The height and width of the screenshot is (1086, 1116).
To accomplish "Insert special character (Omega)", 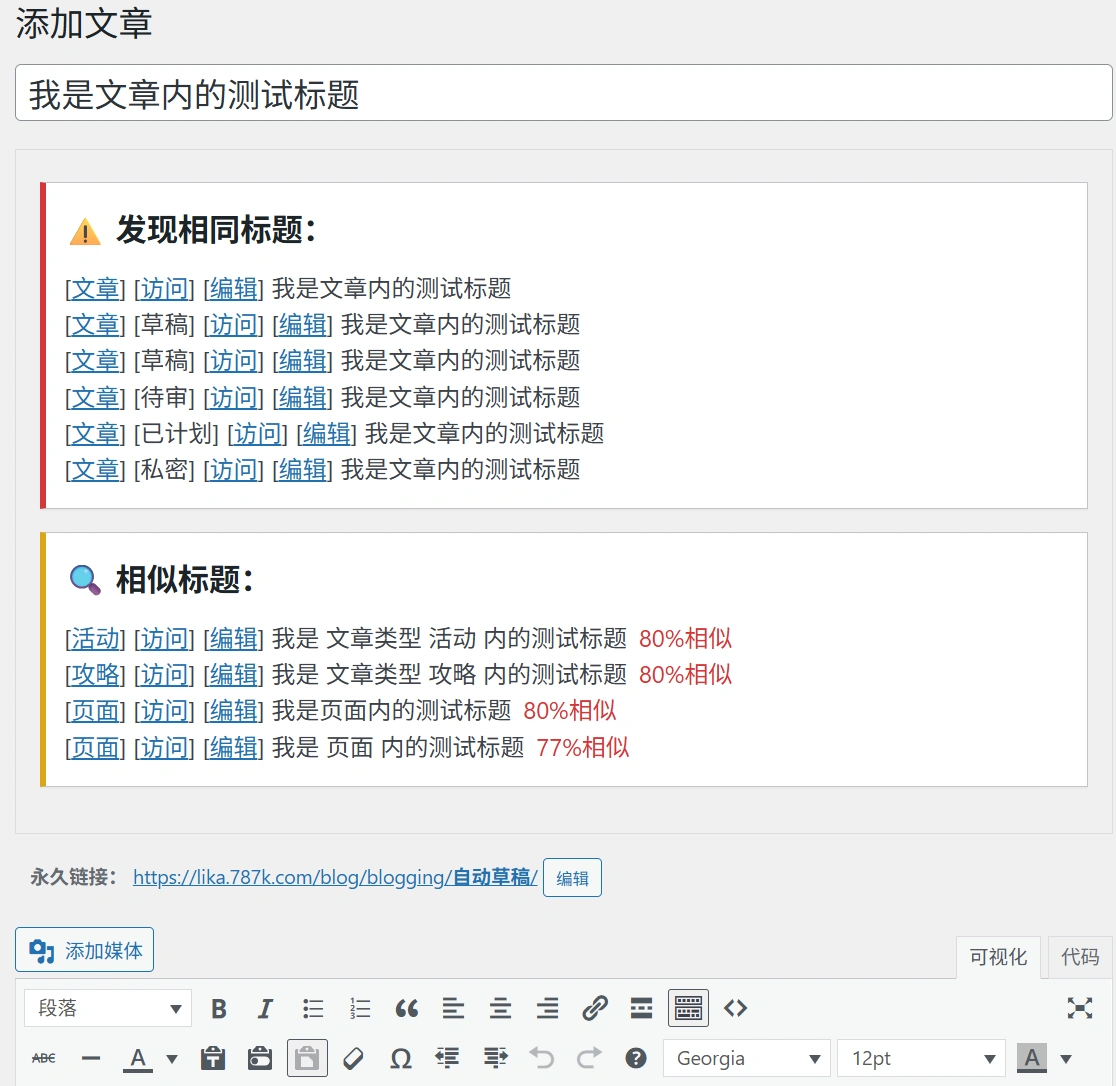I will pyautogui.click(x=401, y=1058).
